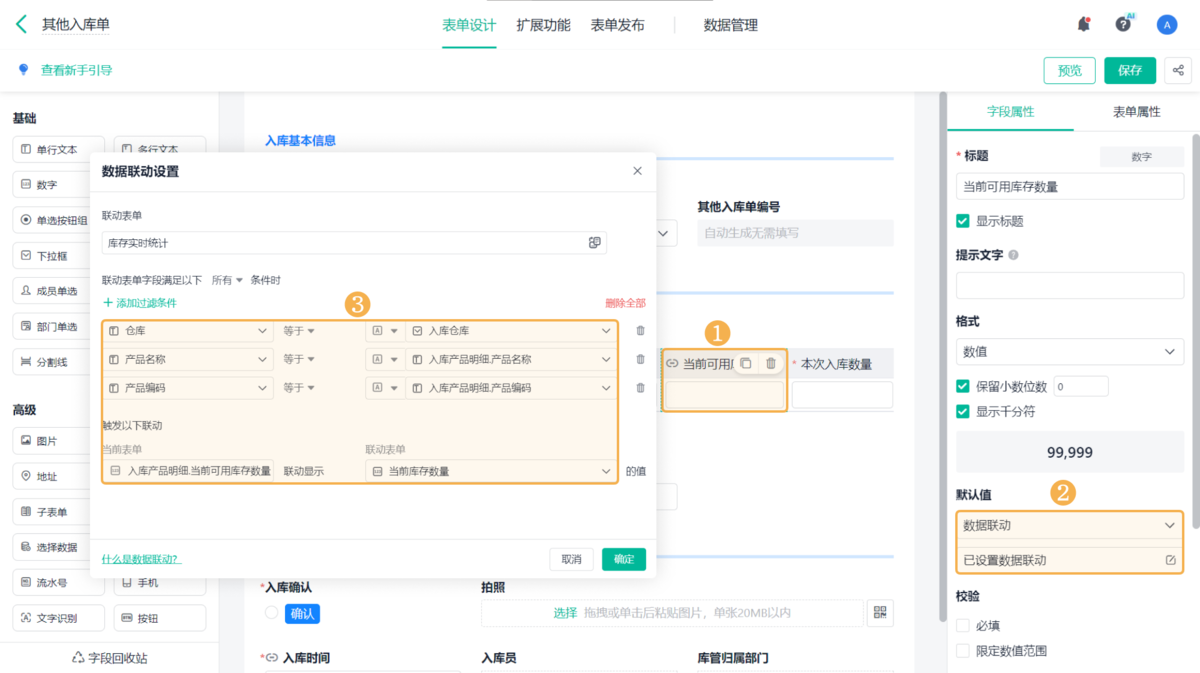The image size is (1200, 673).
Task: Open the 产品编码 linked field dropdown
Action: 187,388
